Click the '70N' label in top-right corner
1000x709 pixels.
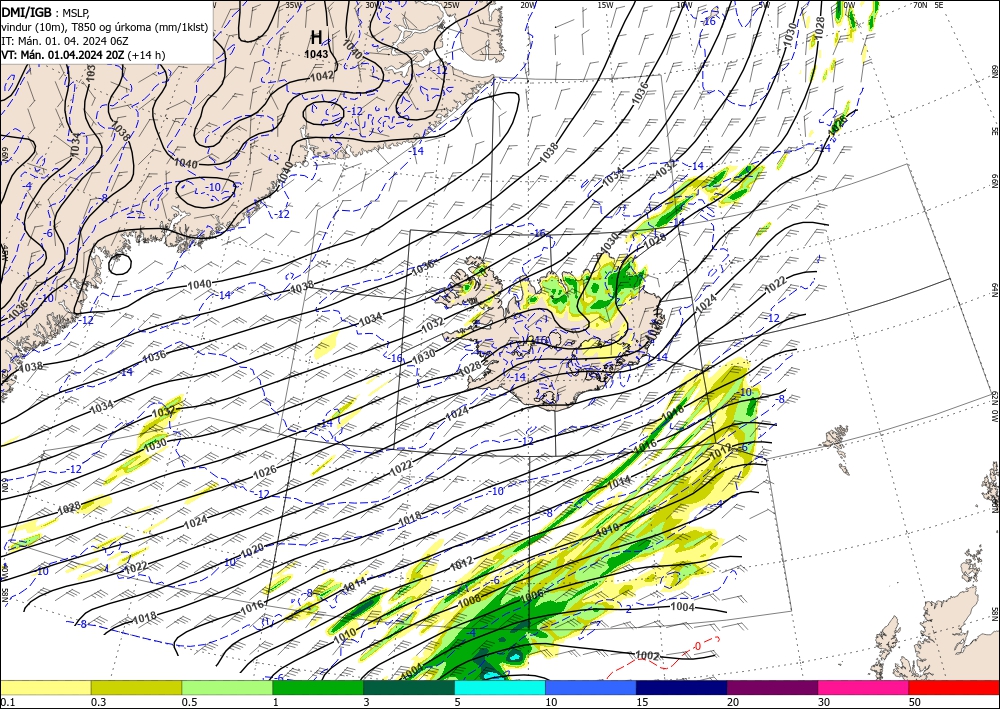point(920,4)
